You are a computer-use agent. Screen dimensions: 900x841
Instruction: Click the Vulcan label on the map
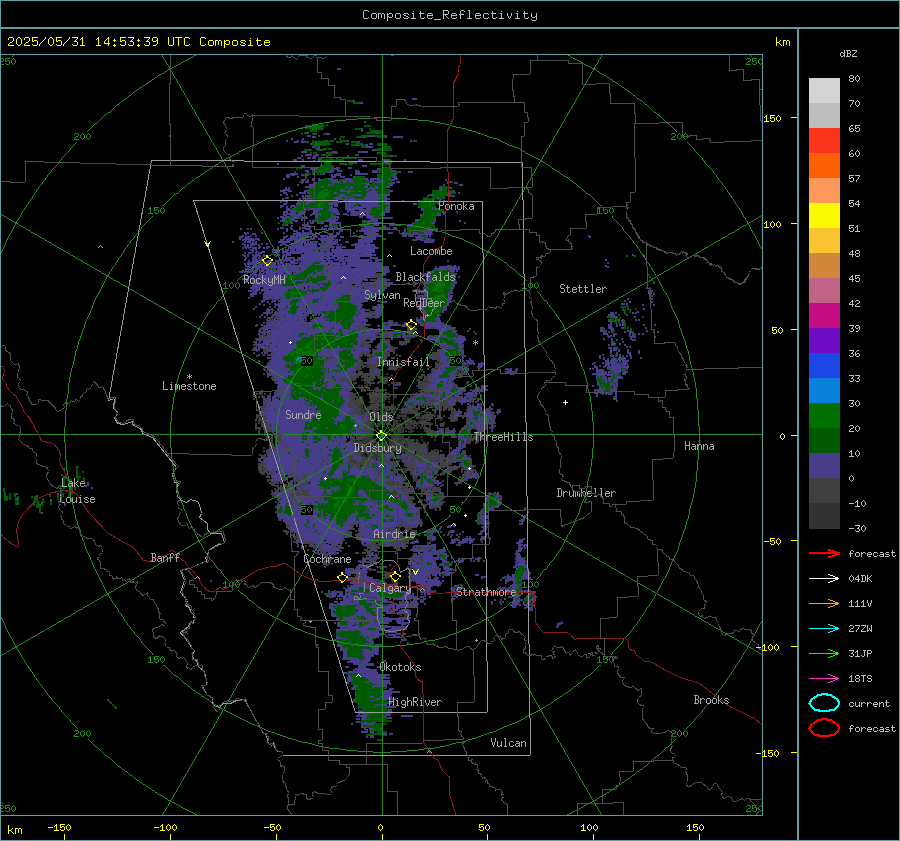(508, 743)
